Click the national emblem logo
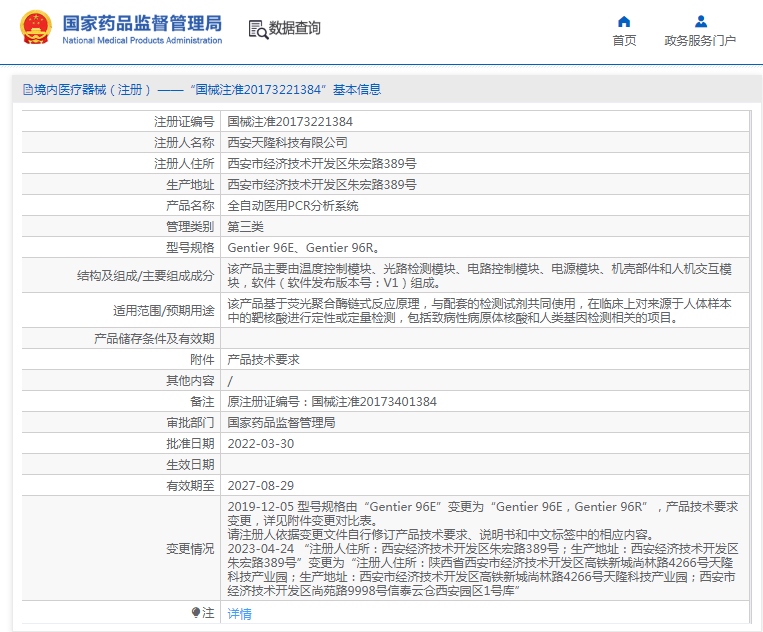This screenshot has width=763, height=632. tap(36, 27)
